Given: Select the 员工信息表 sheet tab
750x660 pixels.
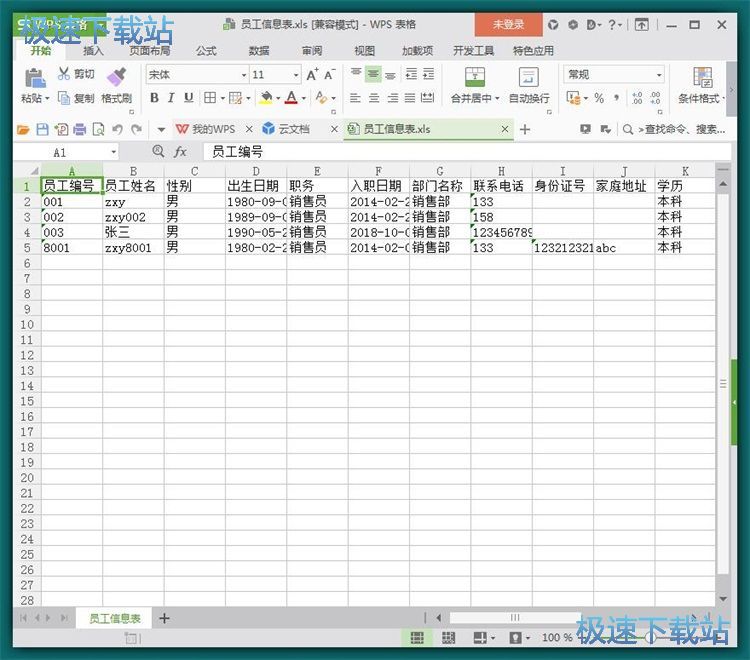Looking at the screenshot, I should tap(115, 618).
